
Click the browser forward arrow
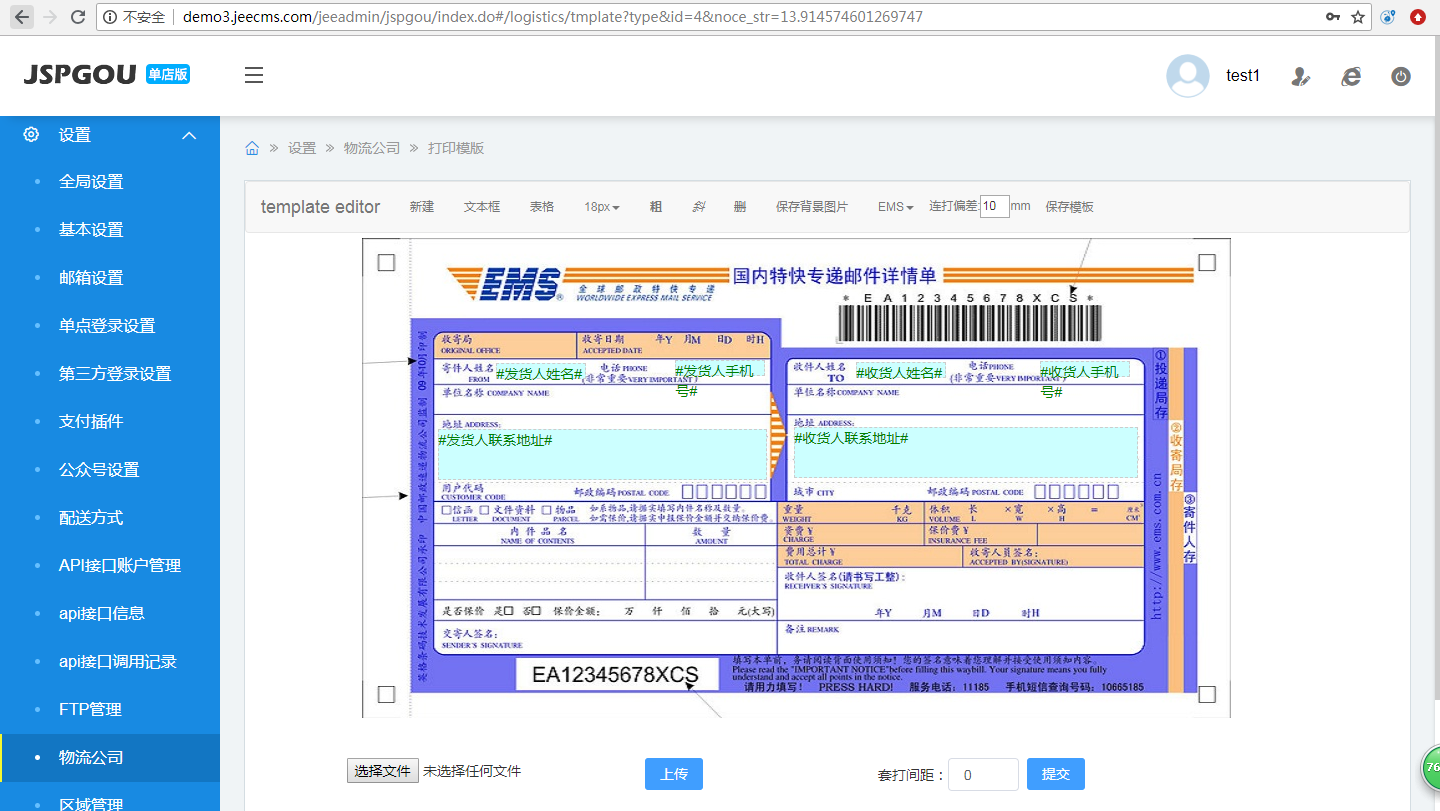50,17
